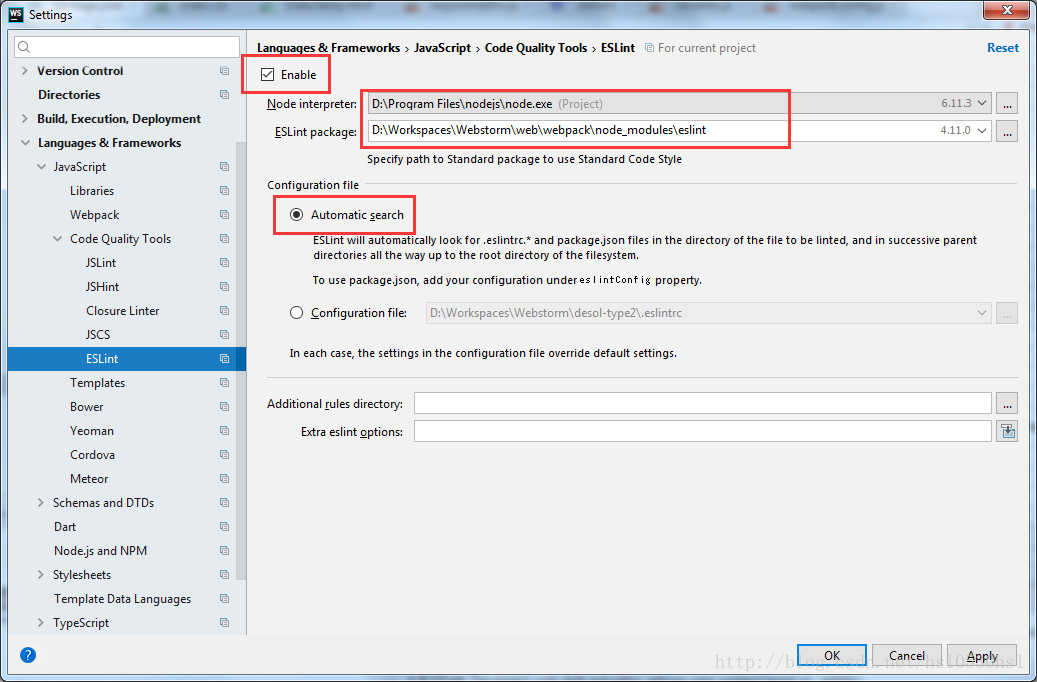Expand Build, Execution, Deployment node
Viewport: 1037px width, 682px height.
tap(24, 118)
